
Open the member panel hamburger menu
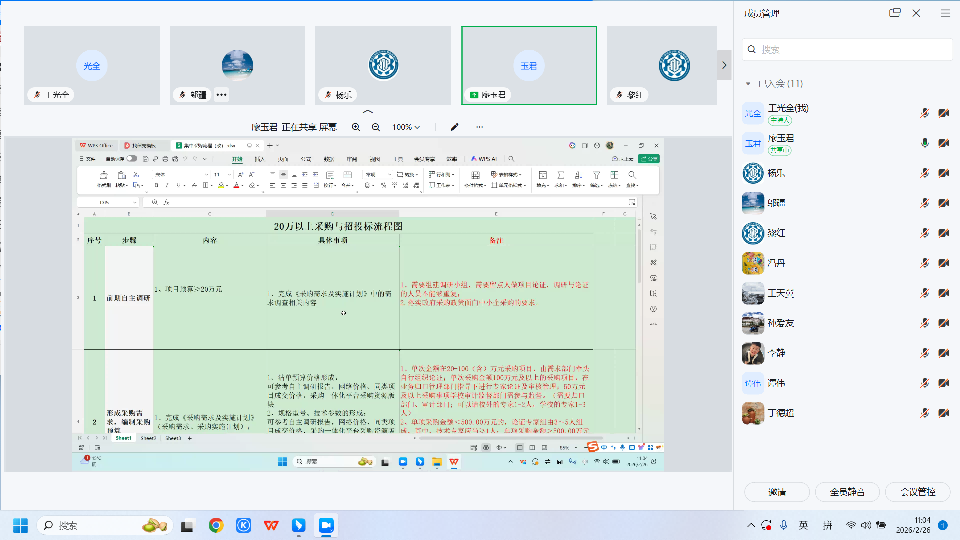[945, 13]
